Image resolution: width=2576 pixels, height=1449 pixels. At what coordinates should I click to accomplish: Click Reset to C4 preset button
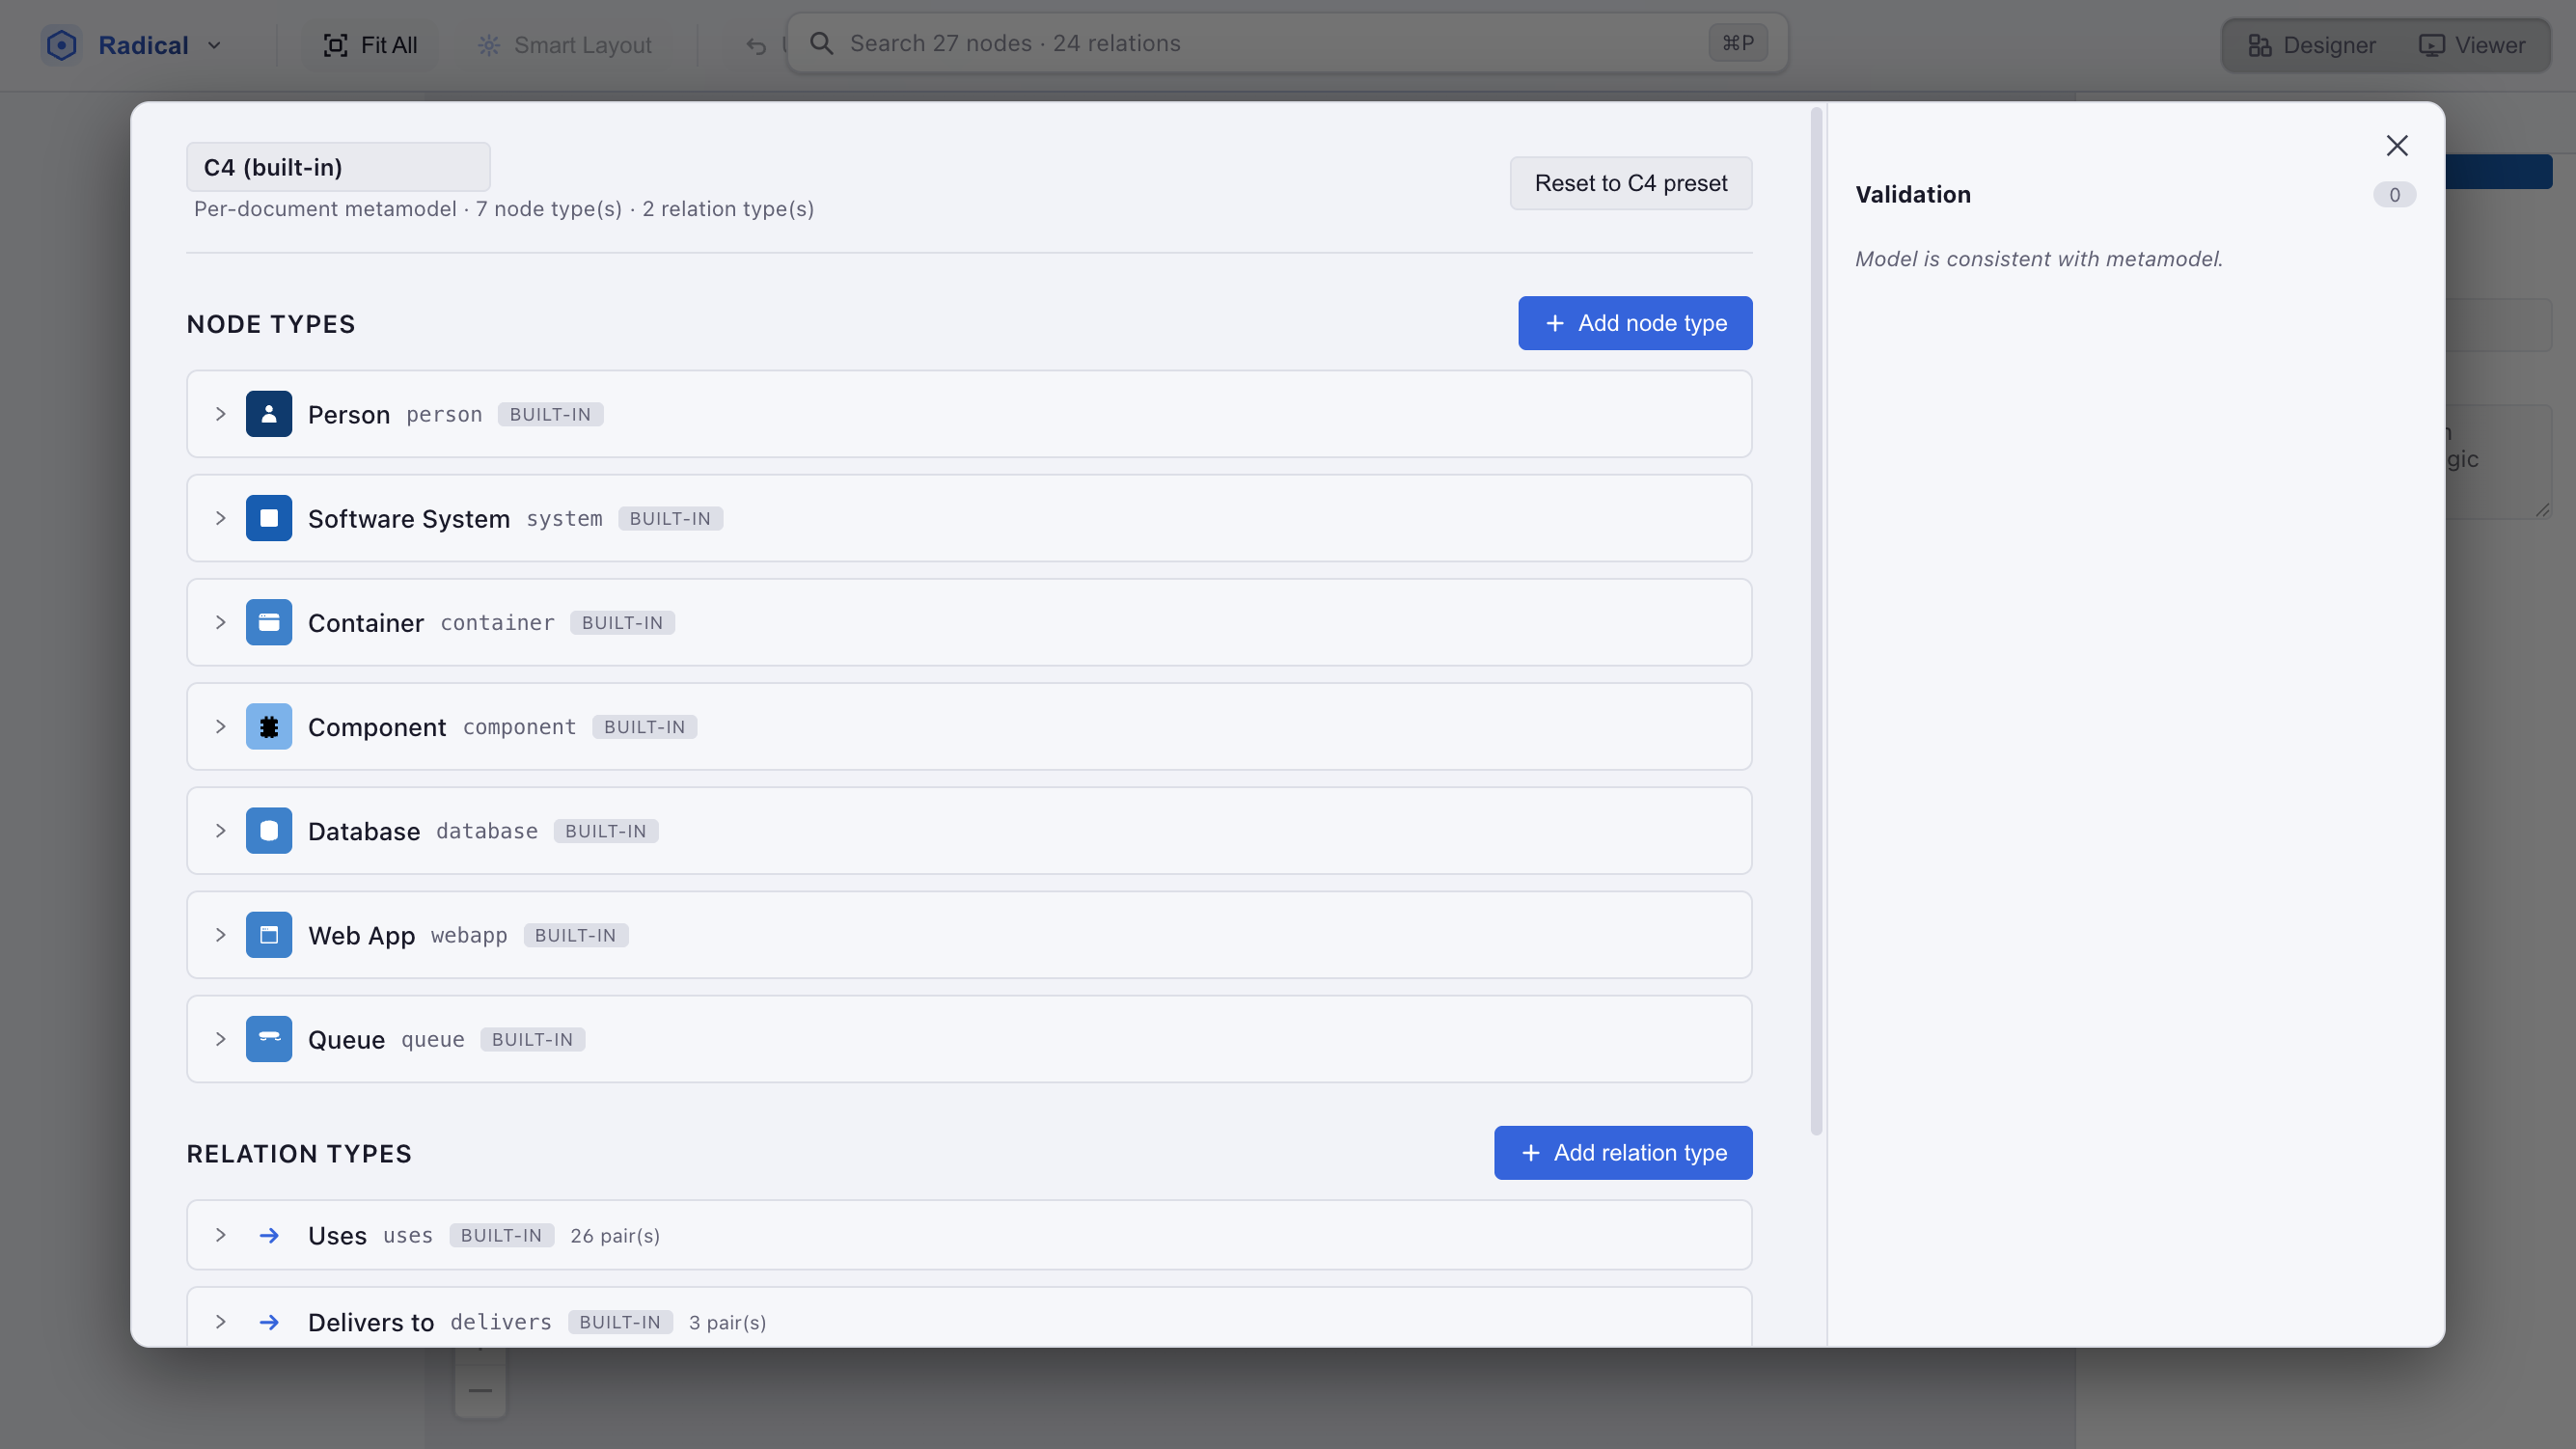point(1630,183)
